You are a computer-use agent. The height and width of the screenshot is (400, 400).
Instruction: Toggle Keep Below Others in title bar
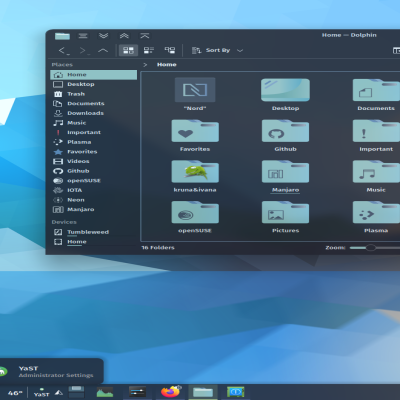click(x=104, y=36)
